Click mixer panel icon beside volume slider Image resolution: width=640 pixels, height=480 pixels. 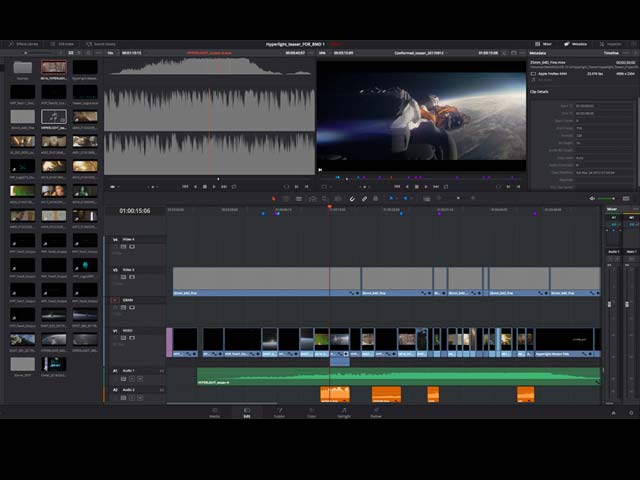[x=626, y=198]
